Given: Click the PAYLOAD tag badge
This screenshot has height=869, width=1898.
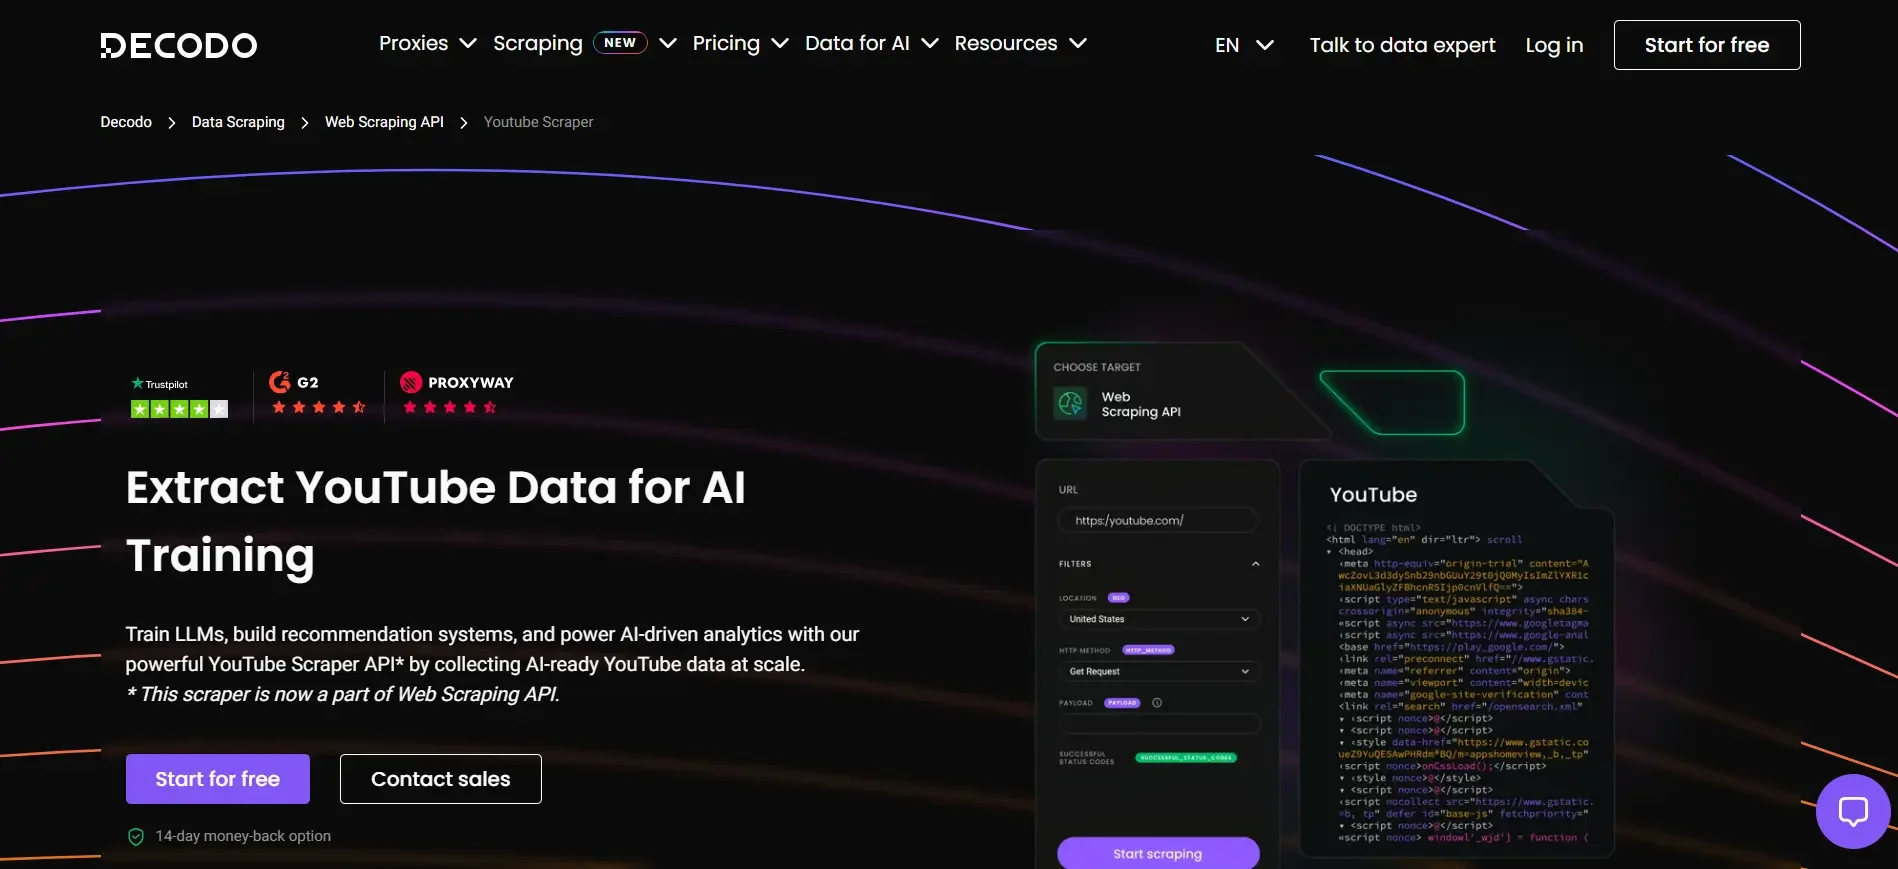Looking at the screenshot, I should point(1122,703).
